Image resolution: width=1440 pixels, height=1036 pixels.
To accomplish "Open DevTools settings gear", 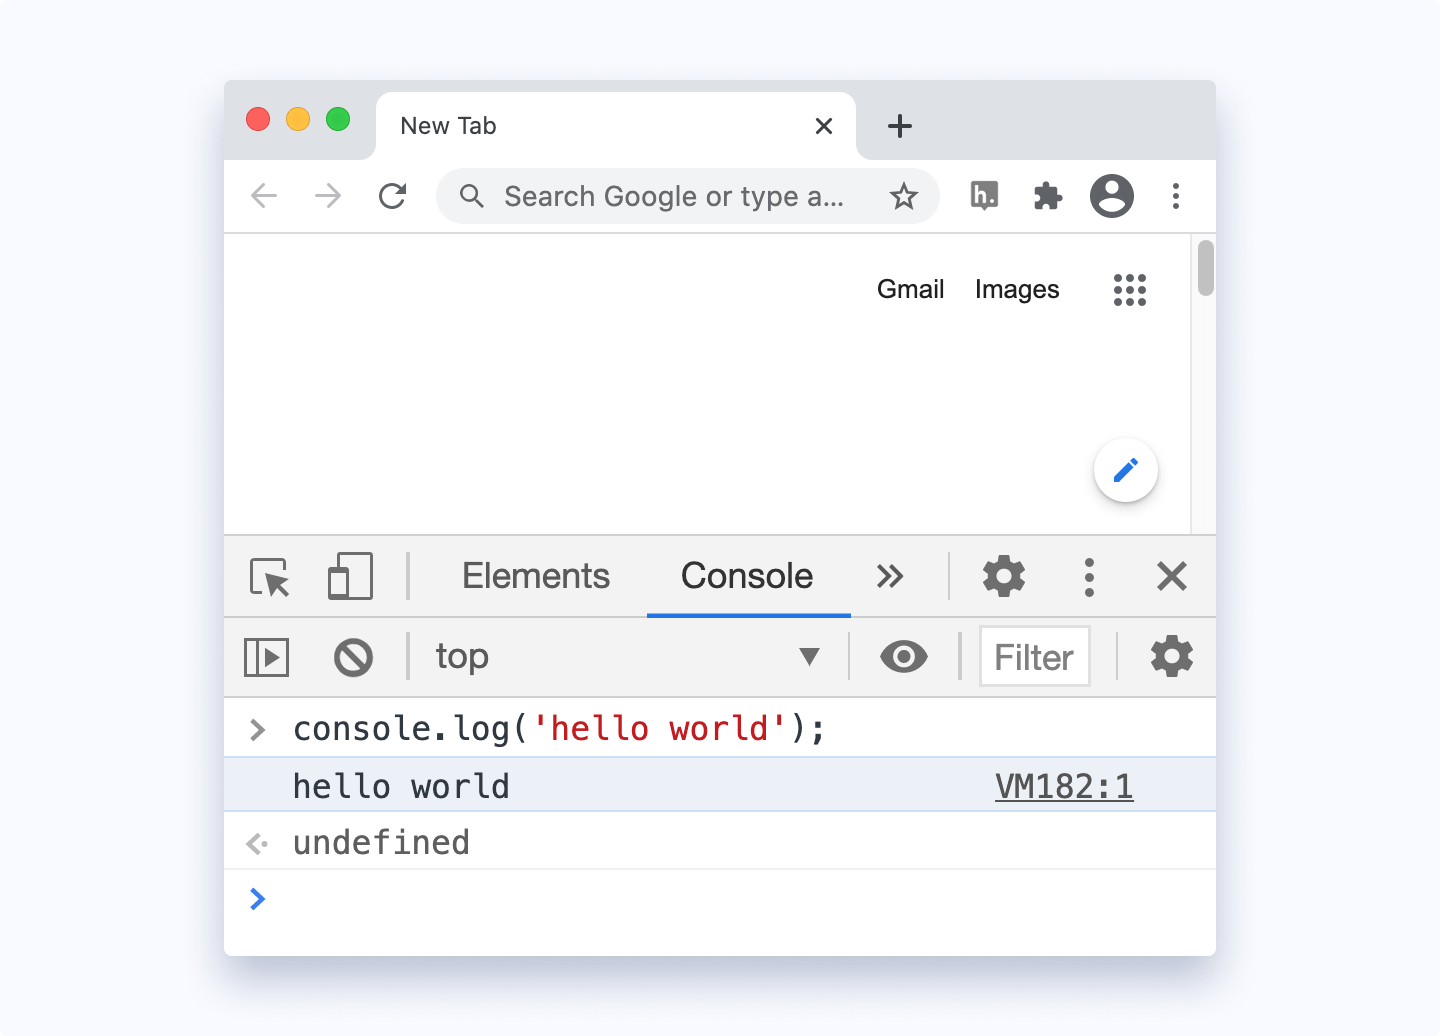I will click(1003, 577).
